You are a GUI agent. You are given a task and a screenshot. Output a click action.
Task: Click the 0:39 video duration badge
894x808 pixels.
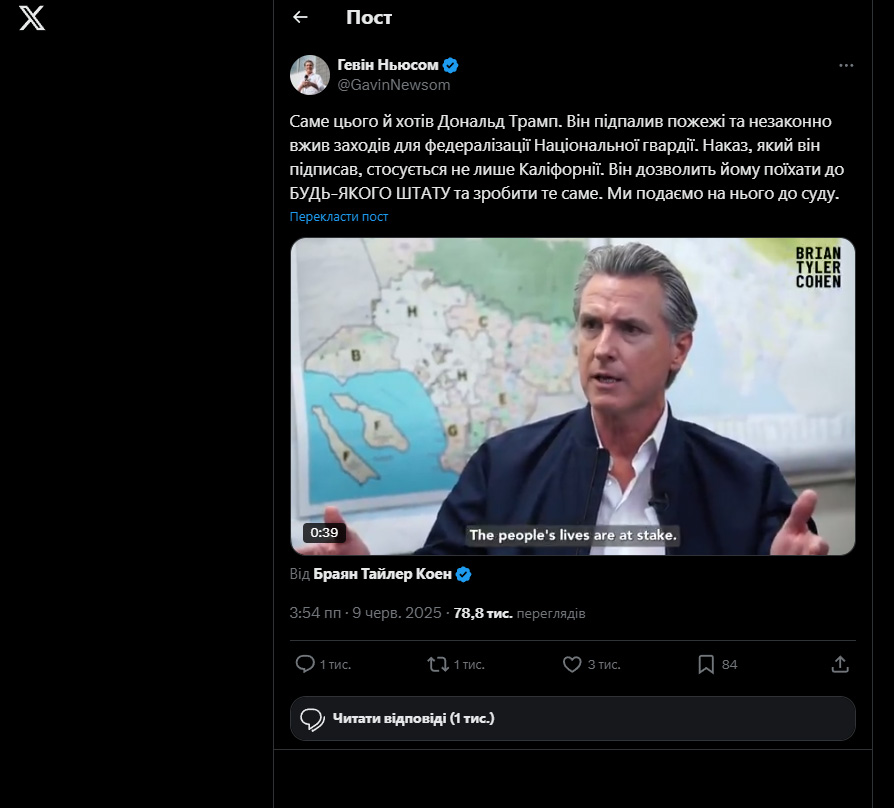click(324, 533)
